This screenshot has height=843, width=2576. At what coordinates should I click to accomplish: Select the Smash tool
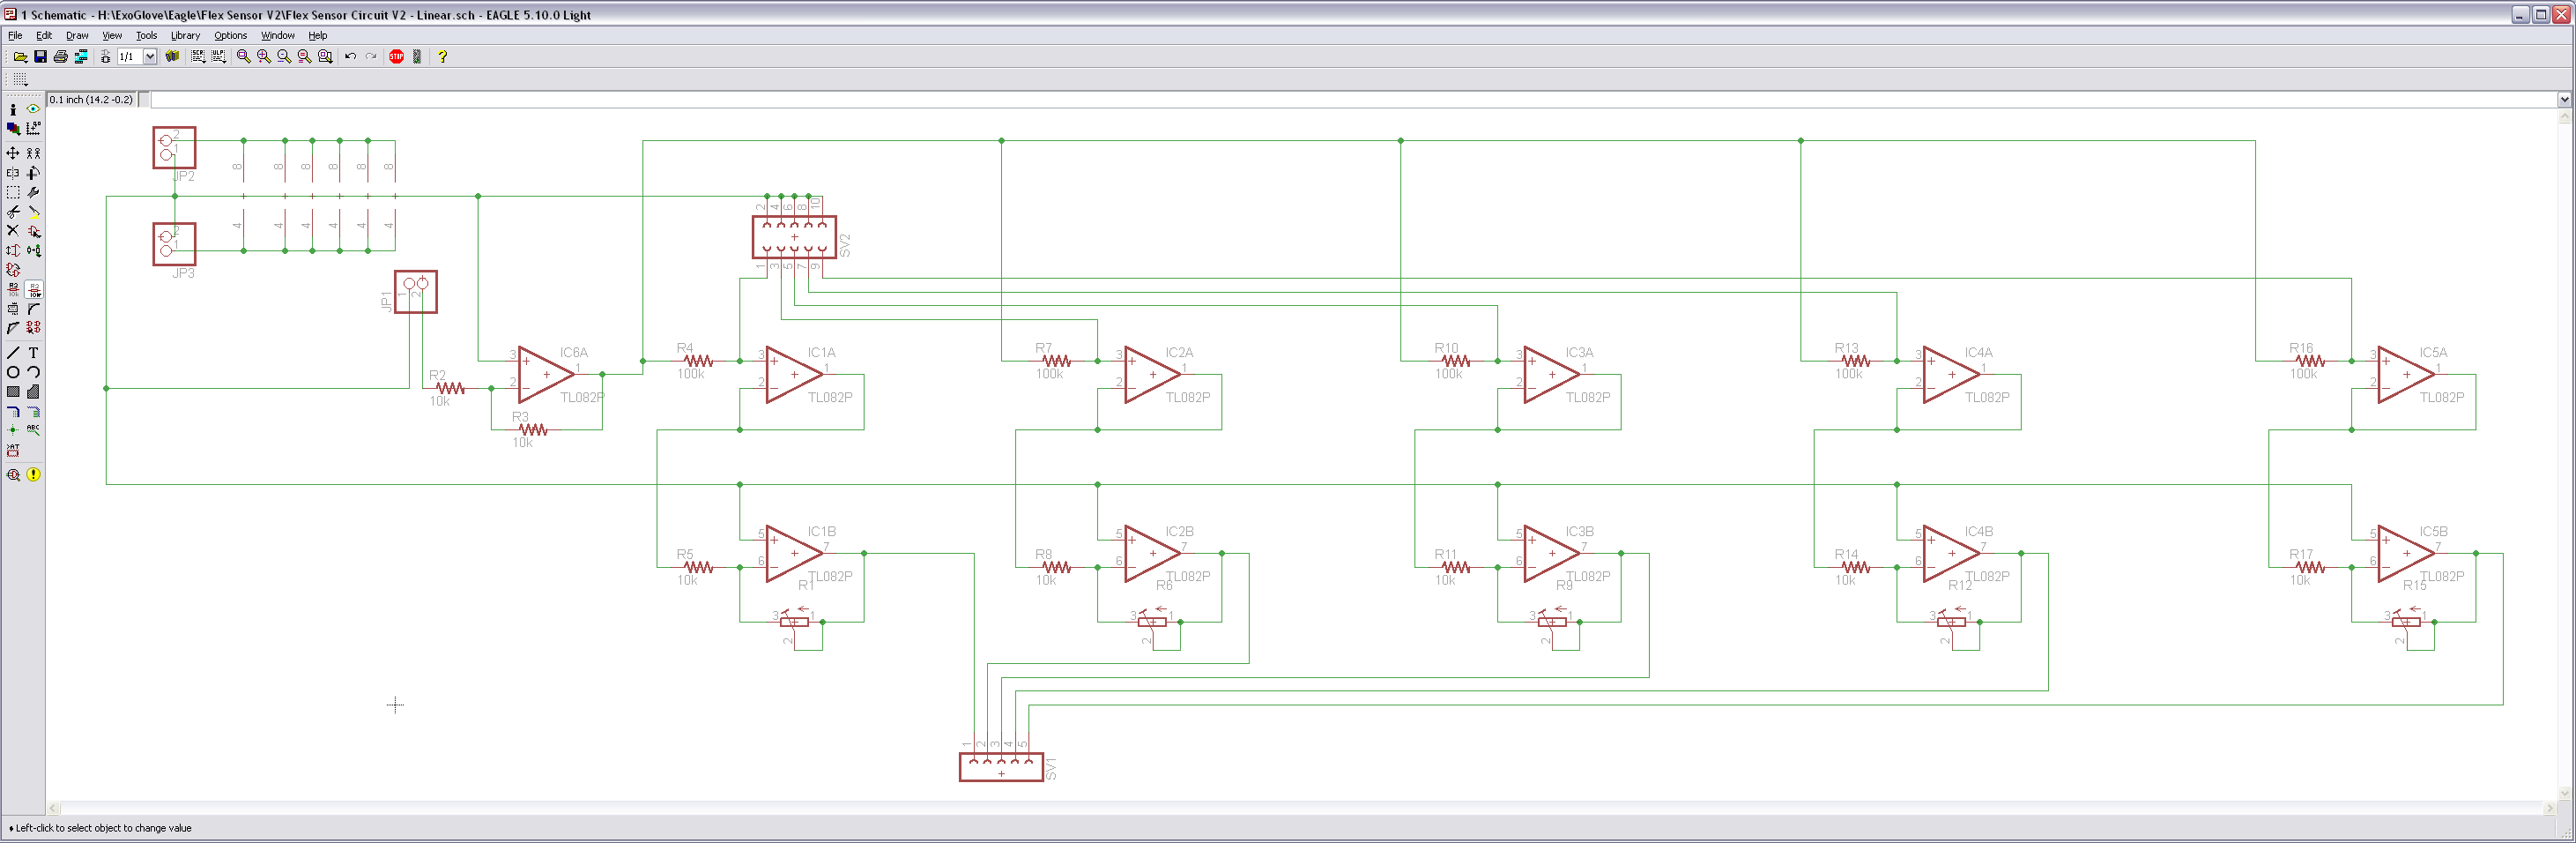pos(13,309)
